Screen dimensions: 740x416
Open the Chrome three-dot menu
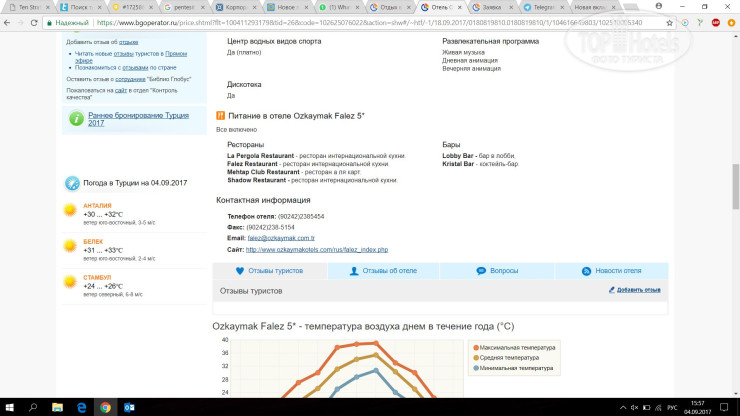click(x=730, y=21)
